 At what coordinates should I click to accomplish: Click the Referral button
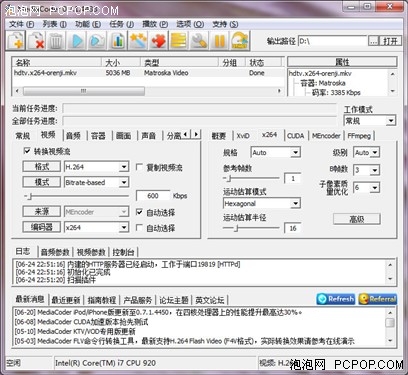tap(378, 299)
